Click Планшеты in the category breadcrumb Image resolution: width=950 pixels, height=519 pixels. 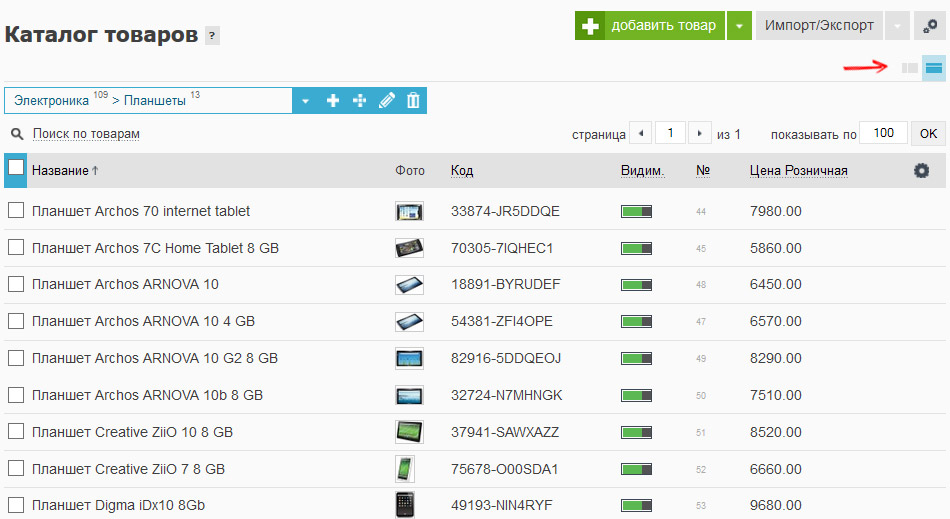(x=154, y=101)
